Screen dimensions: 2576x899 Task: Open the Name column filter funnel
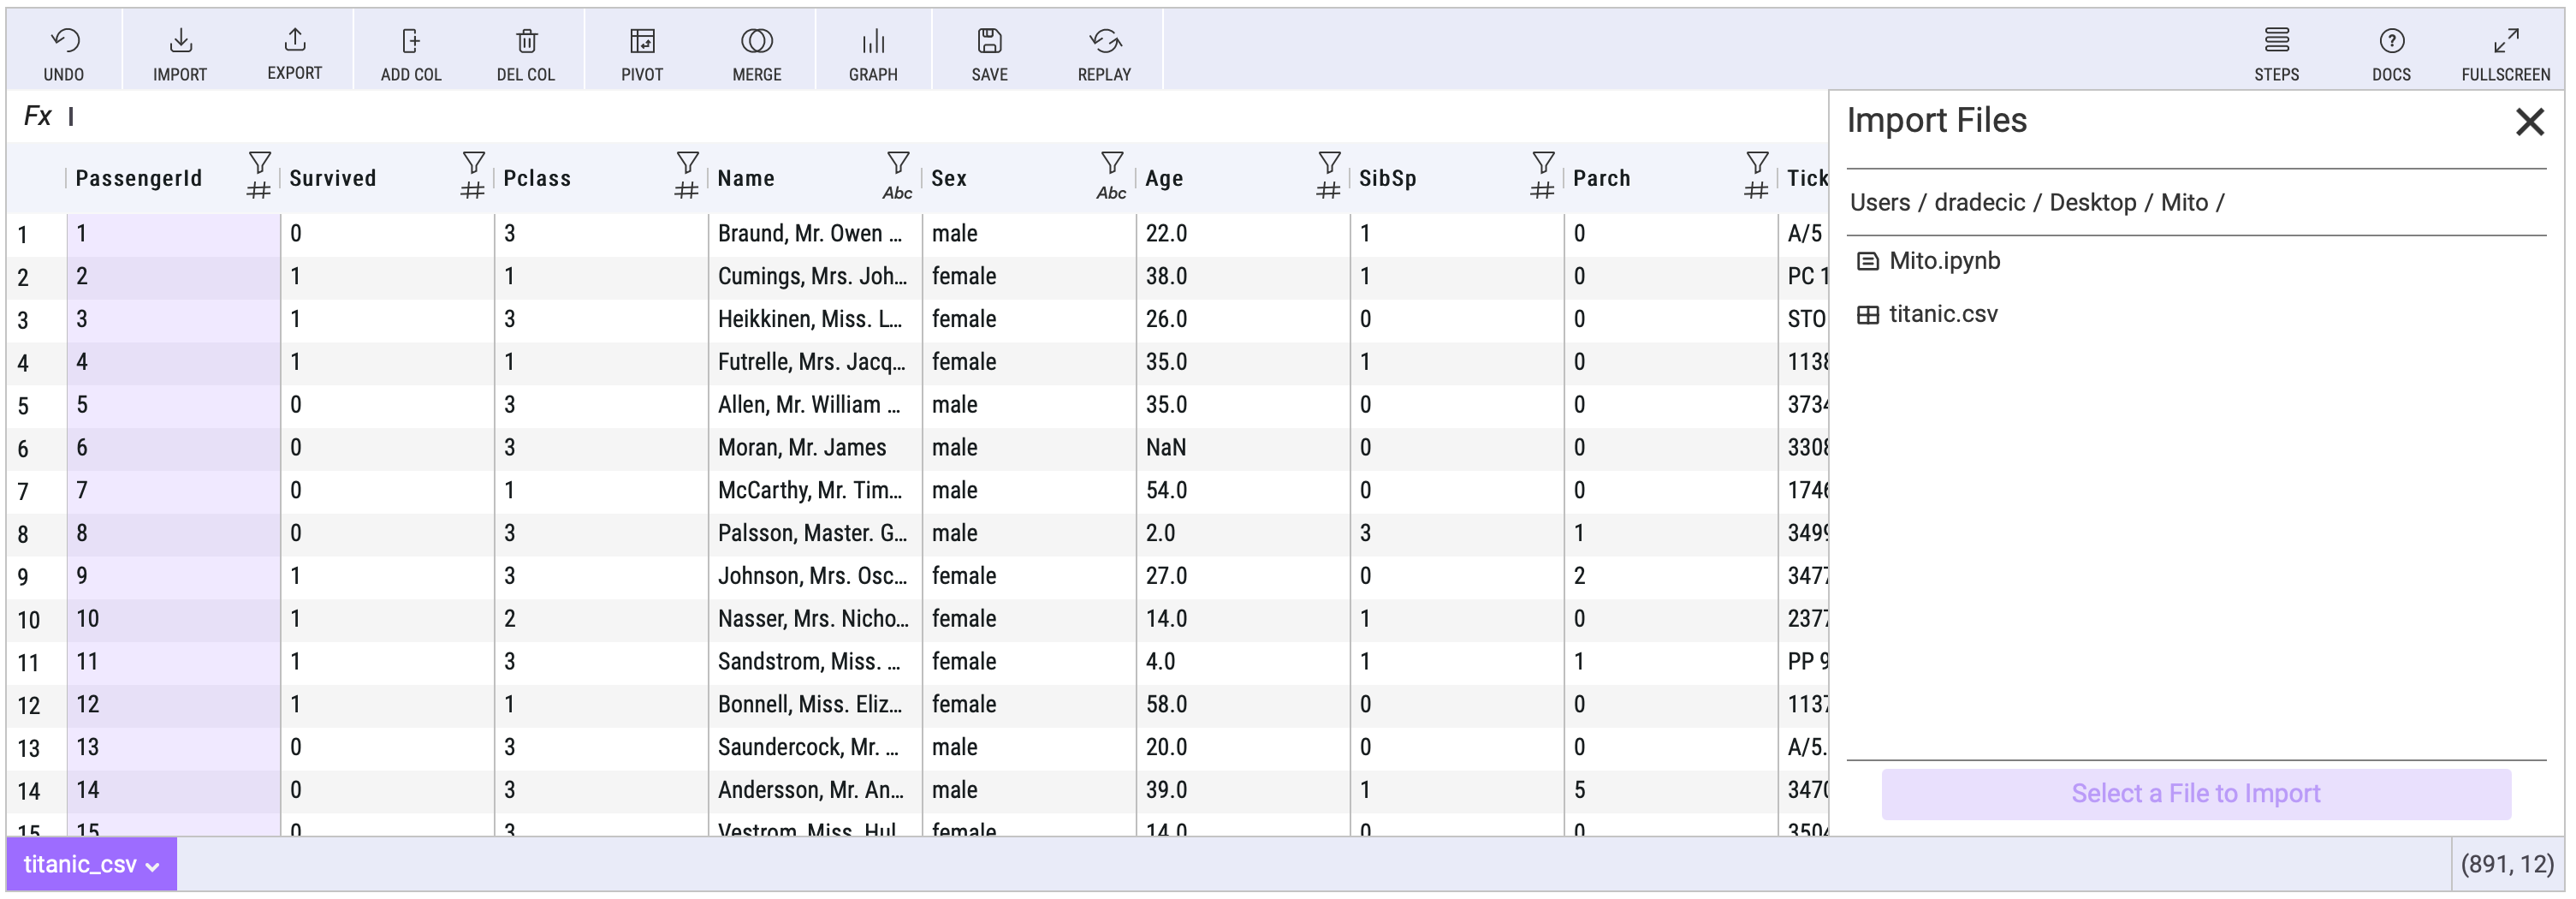click(x=898, y=162)
